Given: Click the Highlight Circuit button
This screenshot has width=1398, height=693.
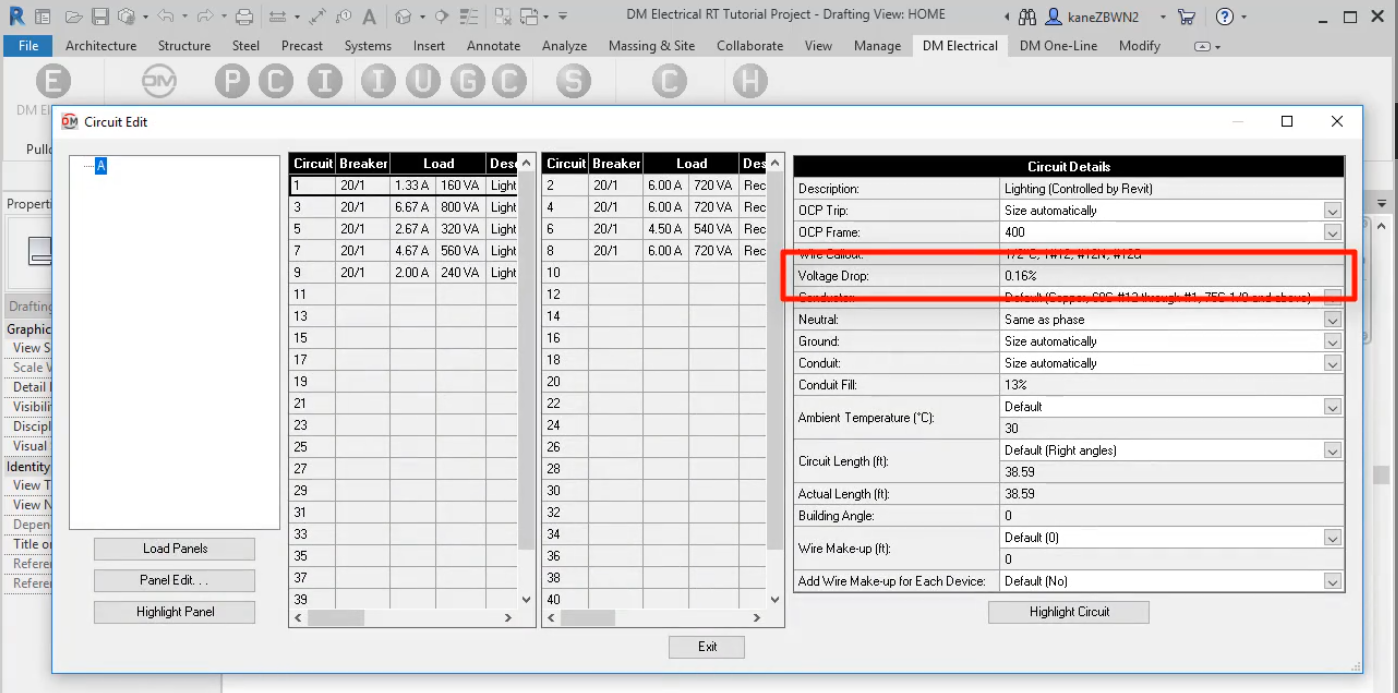Looking at the screenshot, I should point(1069,612).
